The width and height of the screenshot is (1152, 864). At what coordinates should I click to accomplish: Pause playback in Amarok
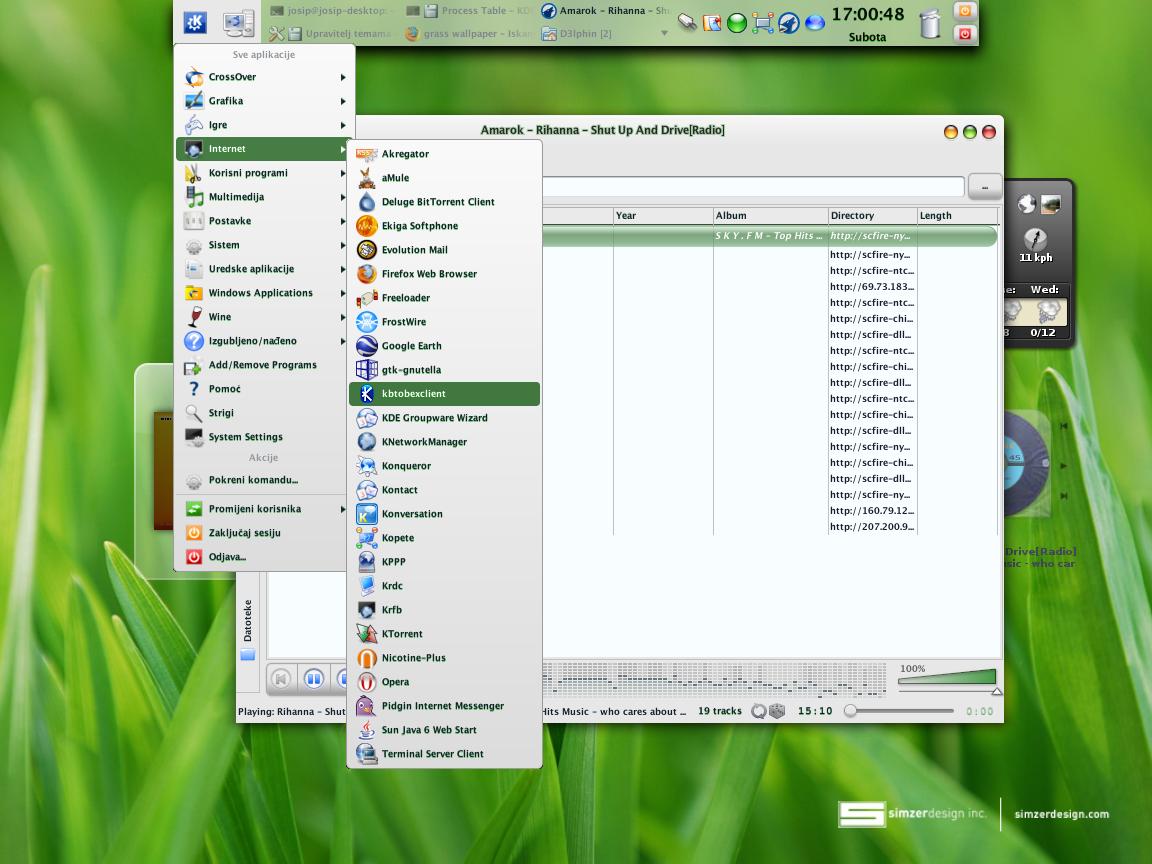tap(314, 679)
